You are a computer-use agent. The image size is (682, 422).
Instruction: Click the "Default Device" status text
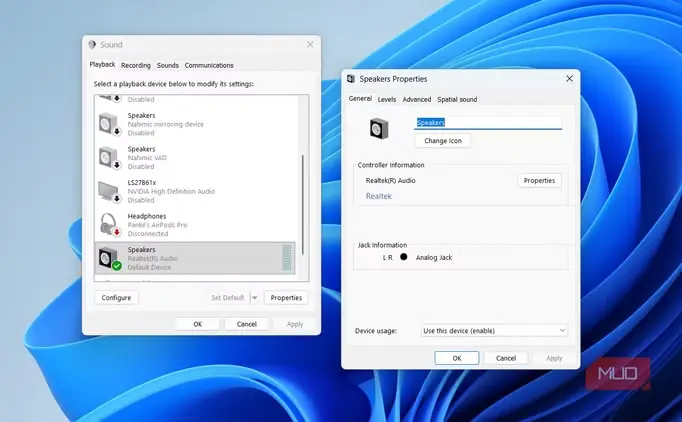(149, 267)
